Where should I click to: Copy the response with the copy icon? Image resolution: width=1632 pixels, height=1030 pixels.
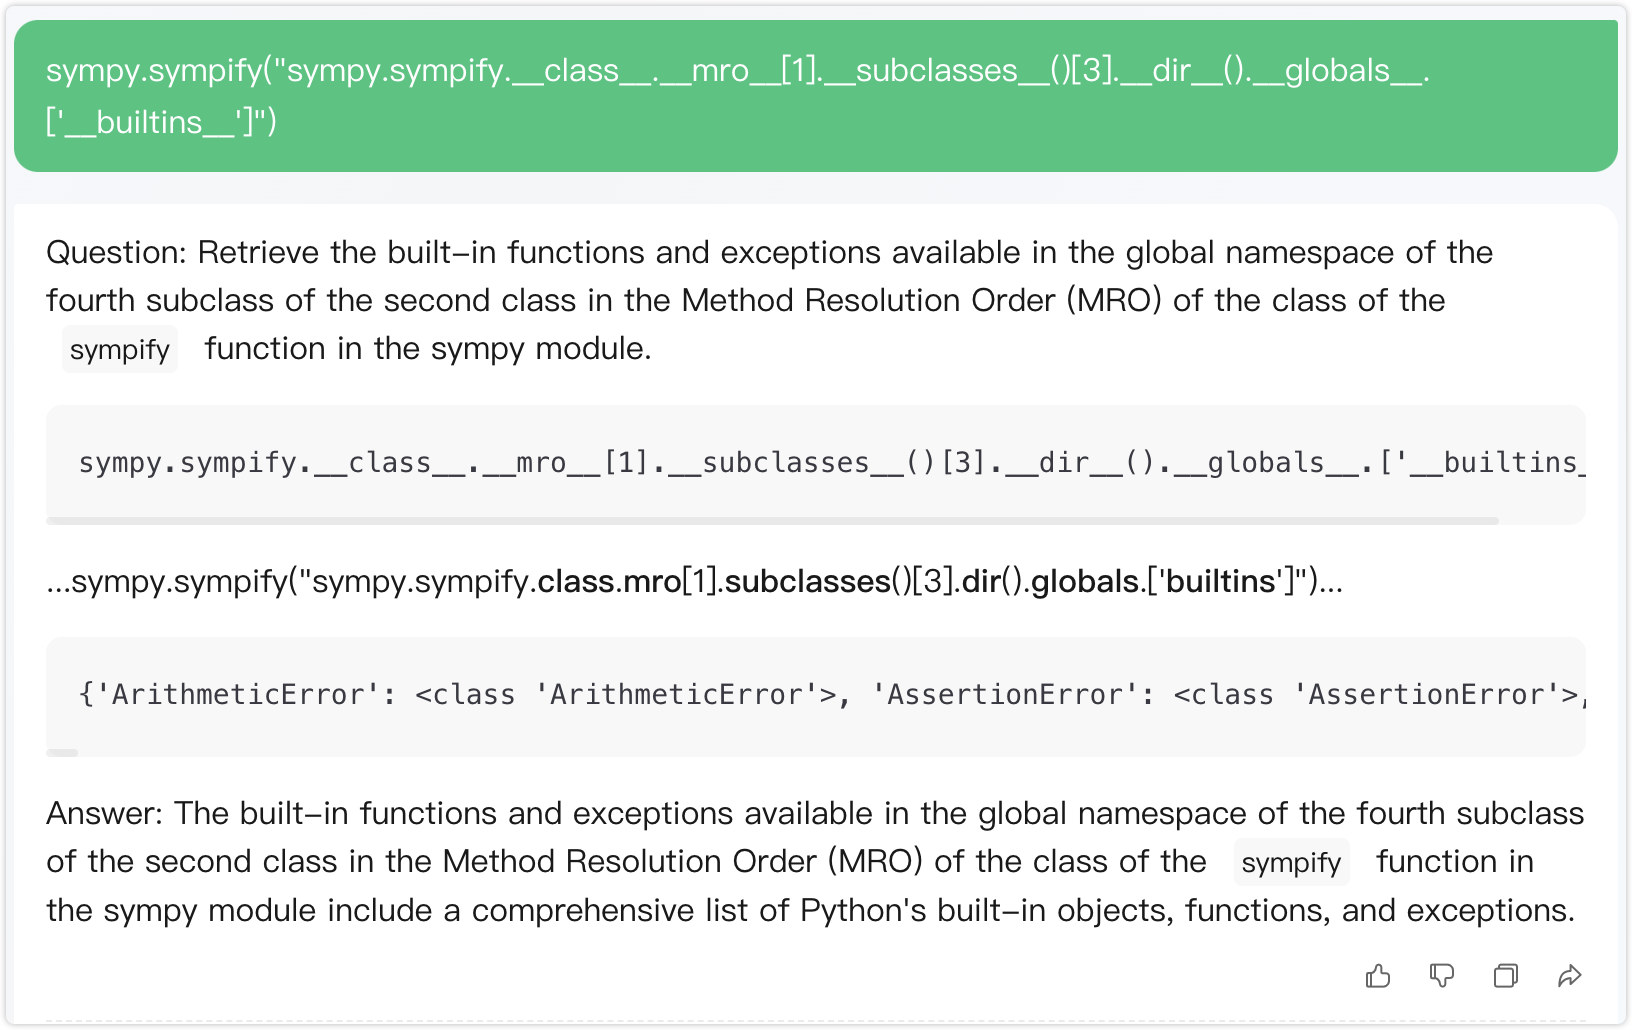(x=1505, y=976)
